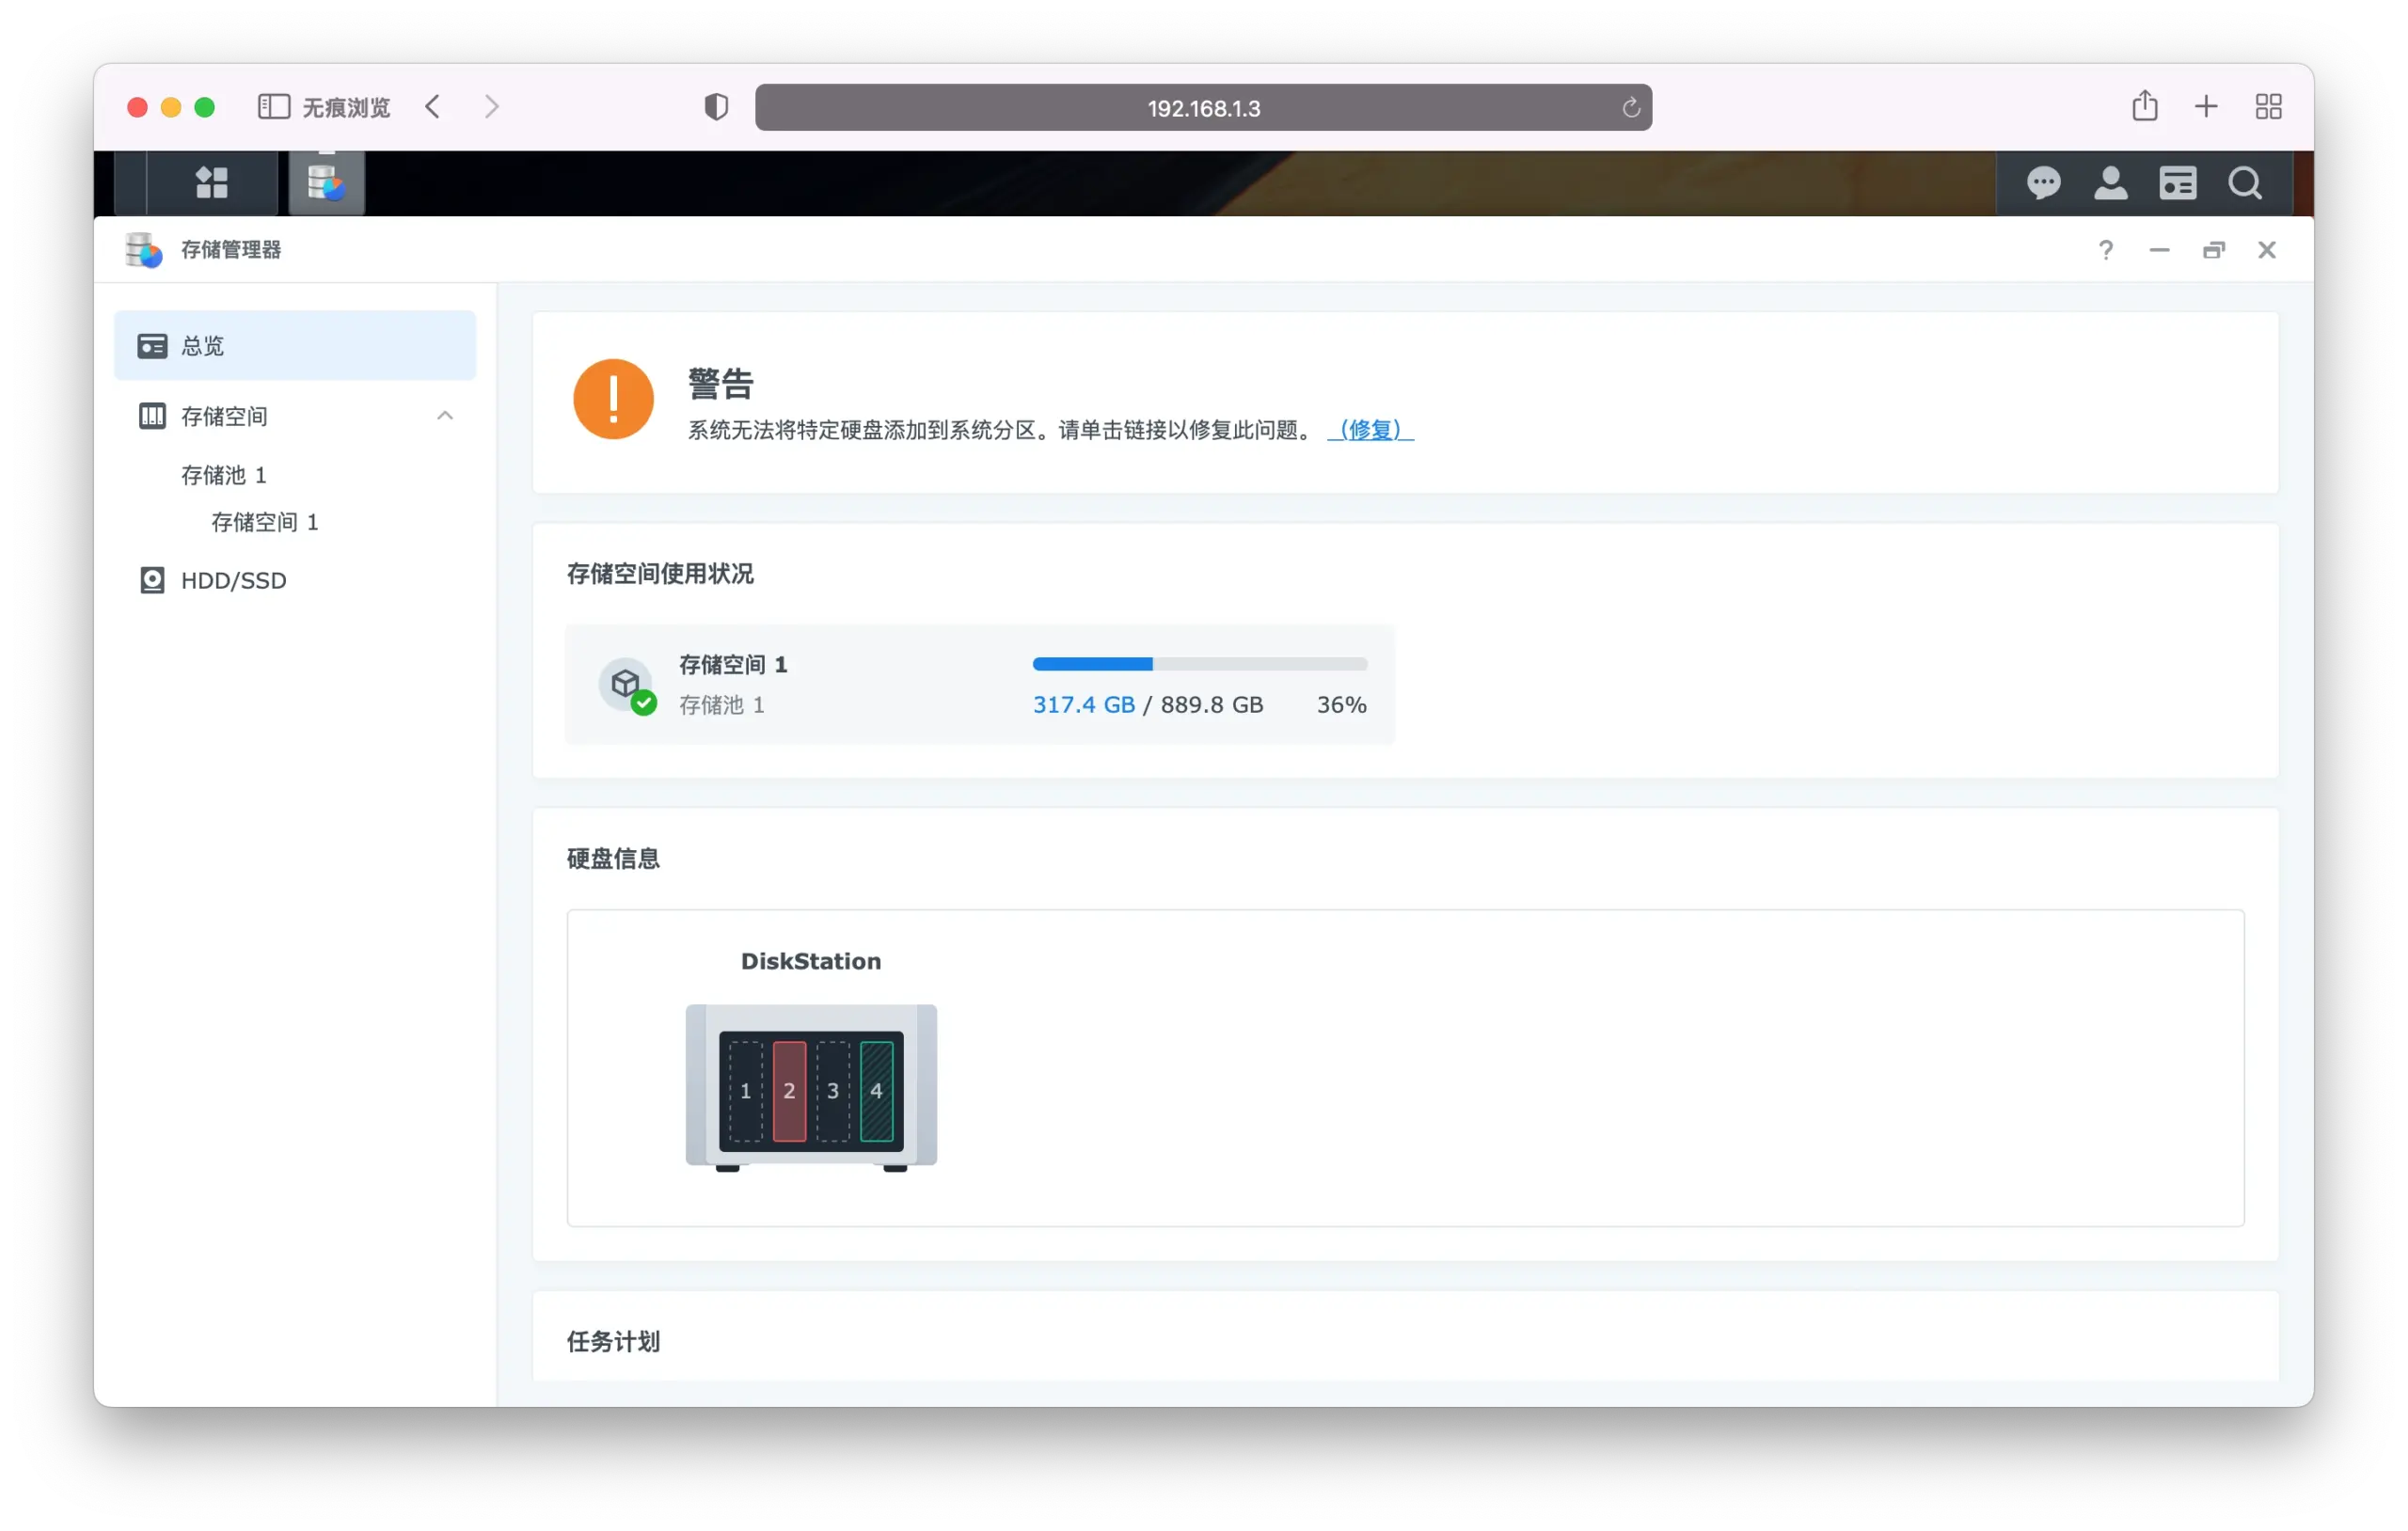2408x1531 pixels.
Task: Close the Storage Manager window
Action: click(2267, 250)
